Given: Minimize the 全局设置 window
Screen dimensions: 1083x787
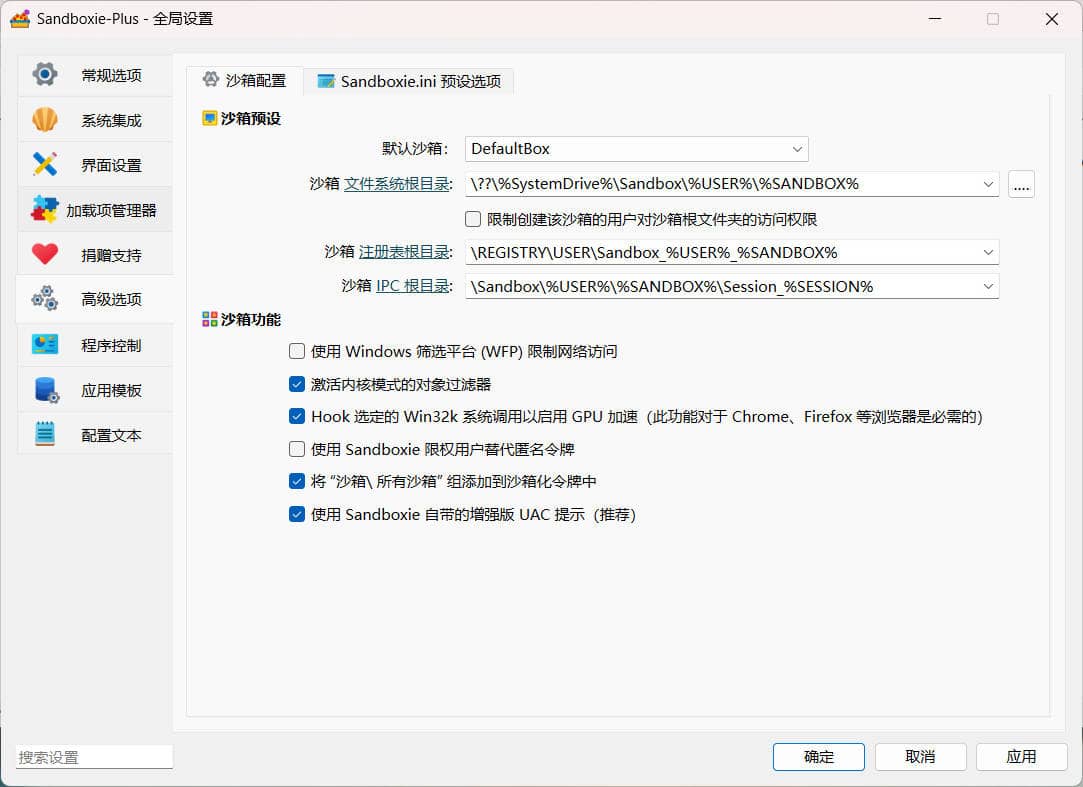Looking at the screenshot, I should coord(935,19).
